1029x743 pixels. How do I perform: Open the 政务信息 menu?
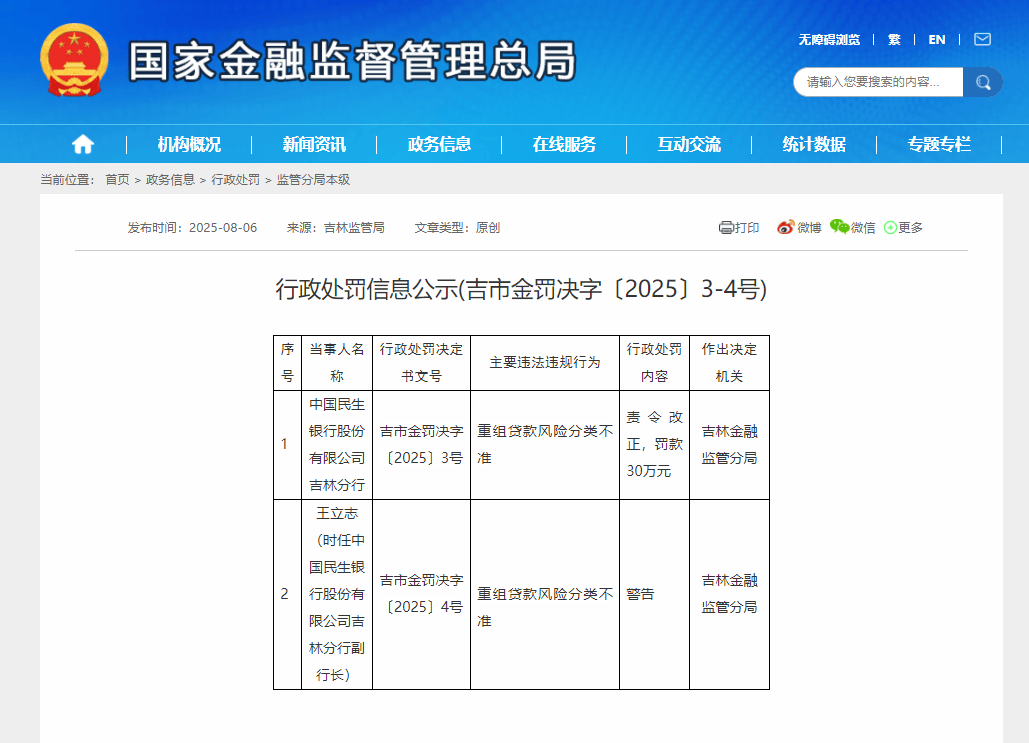coord(439,144)
